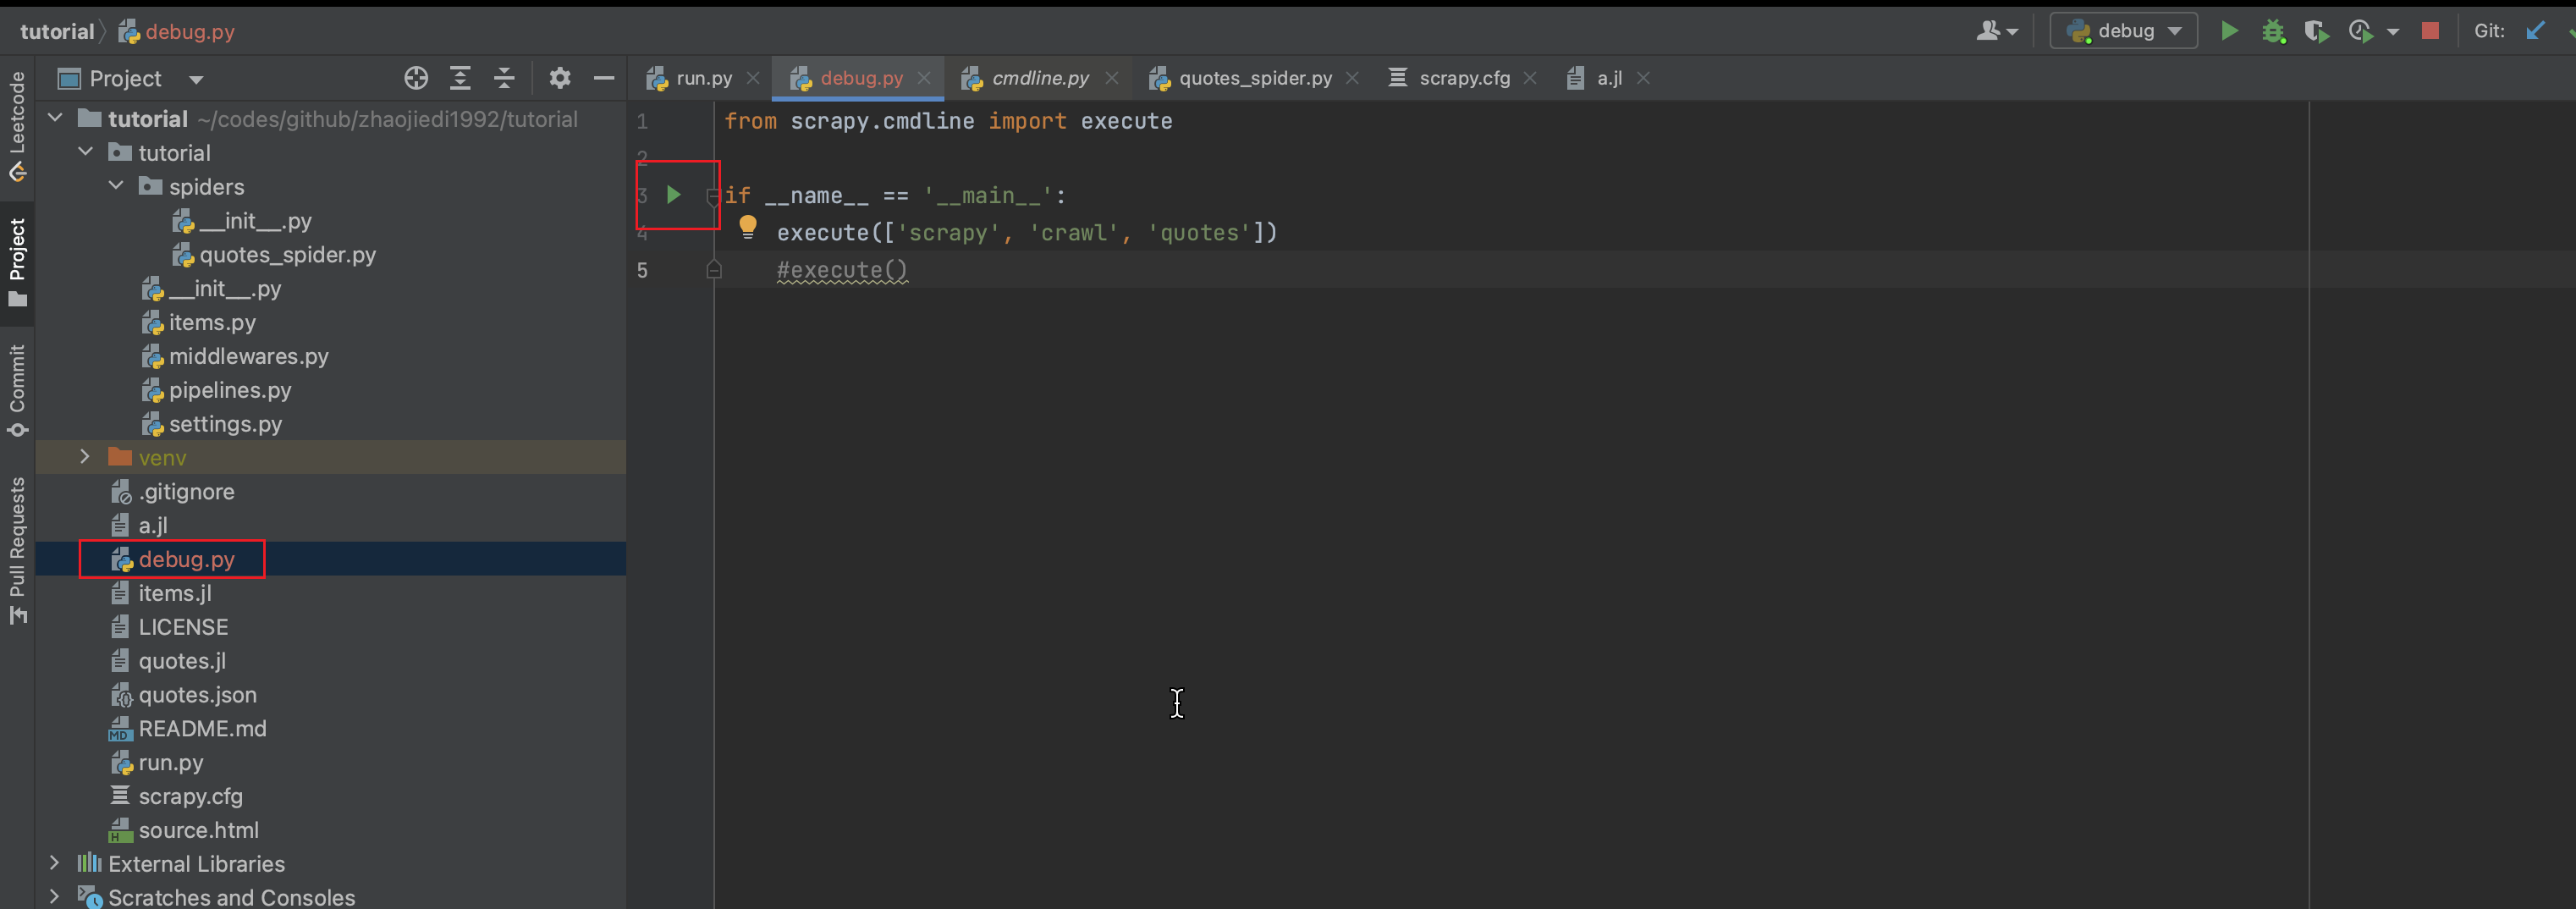
Task: Open the Pull Requests tool window
Action: 17,551
